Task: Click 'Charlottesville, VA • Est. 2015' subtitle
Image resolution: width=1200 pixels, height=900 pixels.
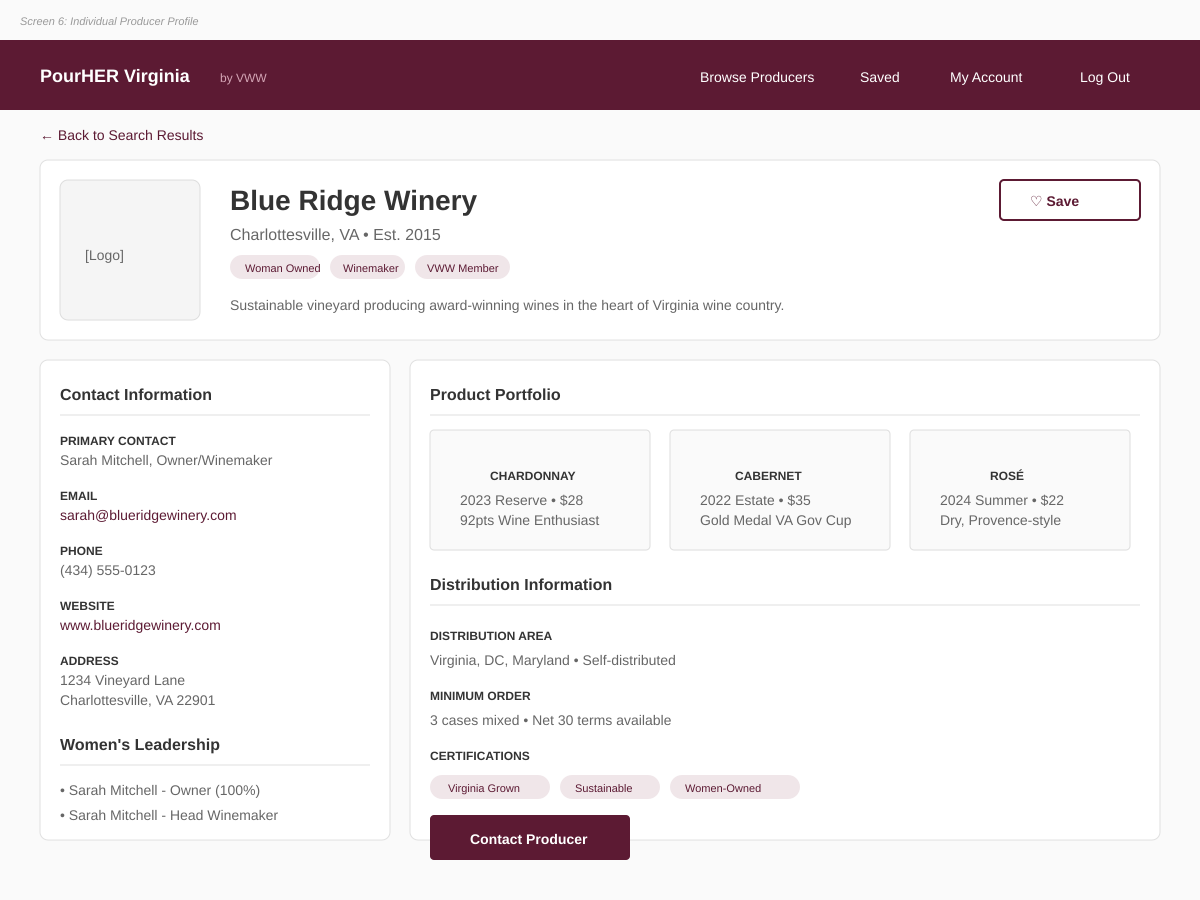Action: [335, 235]
